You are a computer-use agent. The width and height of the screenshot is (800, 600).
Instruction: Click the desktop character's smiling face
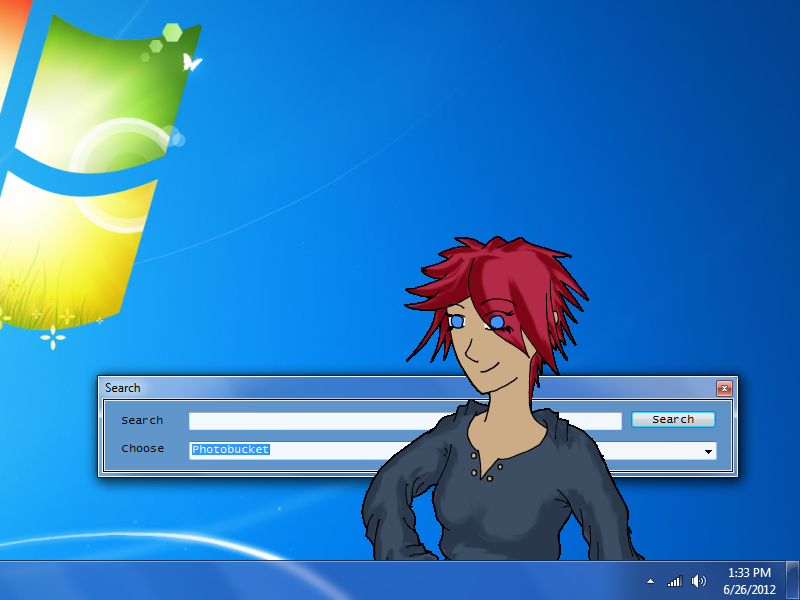coord(490,350)
